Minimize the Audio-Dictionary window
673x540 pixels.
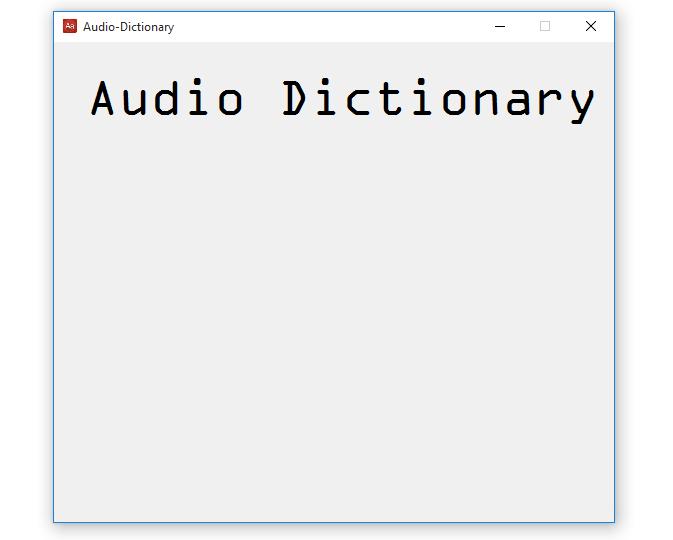tap(500, 27)
